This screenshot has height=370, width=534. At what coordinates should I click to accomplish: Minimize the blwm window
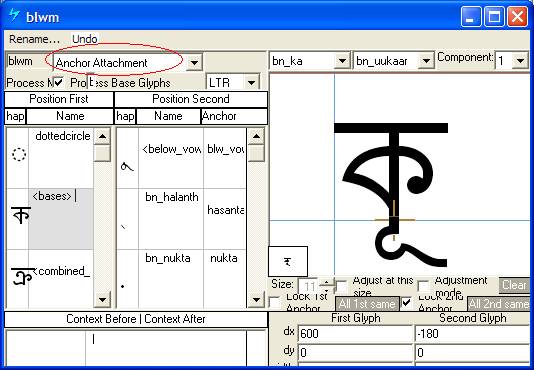pyautogui.click(x=471, y=16)
